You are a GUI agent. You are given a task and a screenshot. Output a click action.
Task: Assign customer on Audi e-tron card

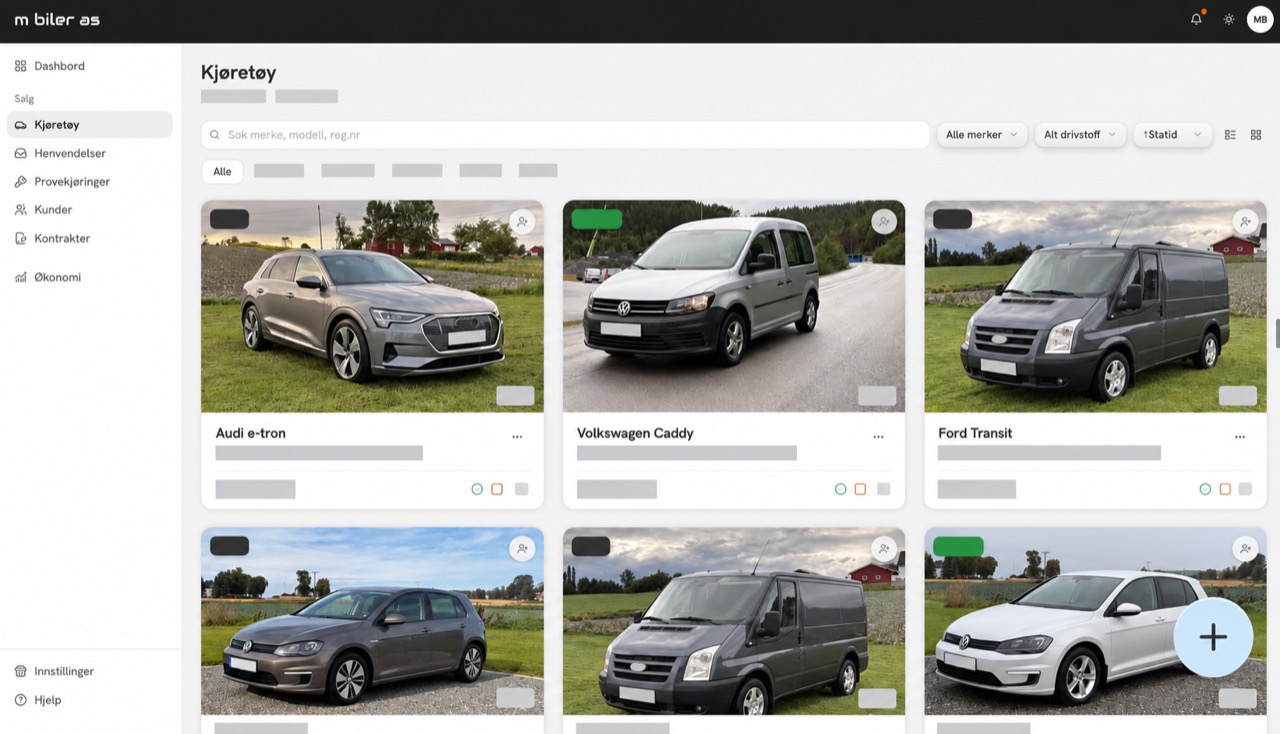tap(522, 222)
